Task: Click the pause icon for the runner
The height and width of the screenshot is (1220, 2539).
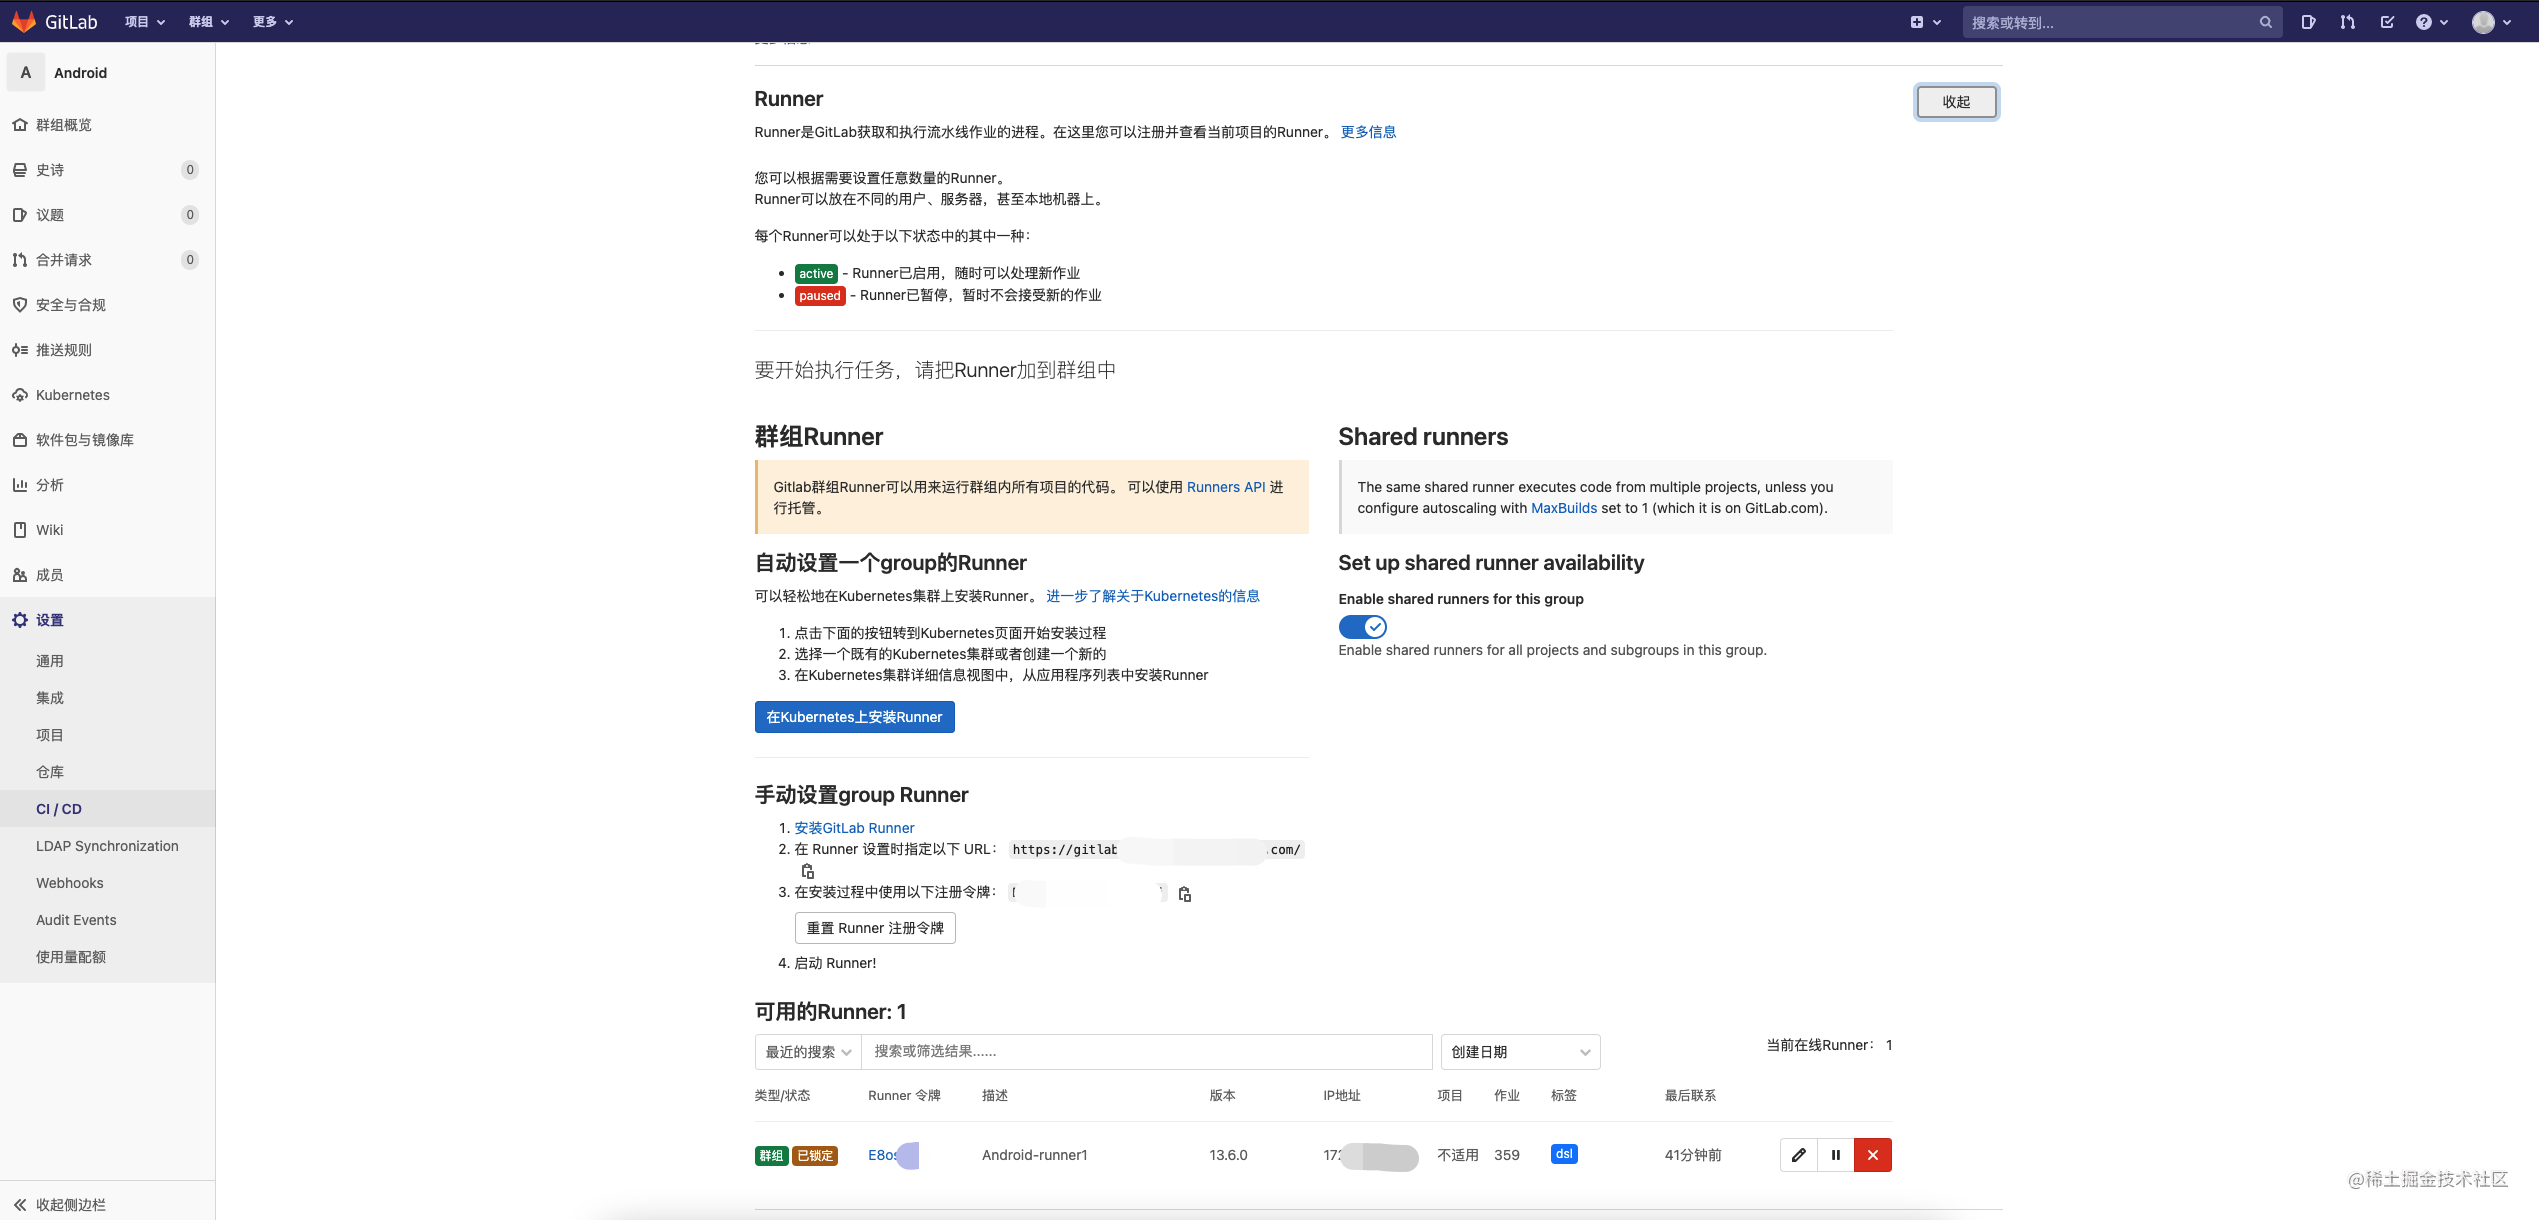Action: (1836, 1154)
